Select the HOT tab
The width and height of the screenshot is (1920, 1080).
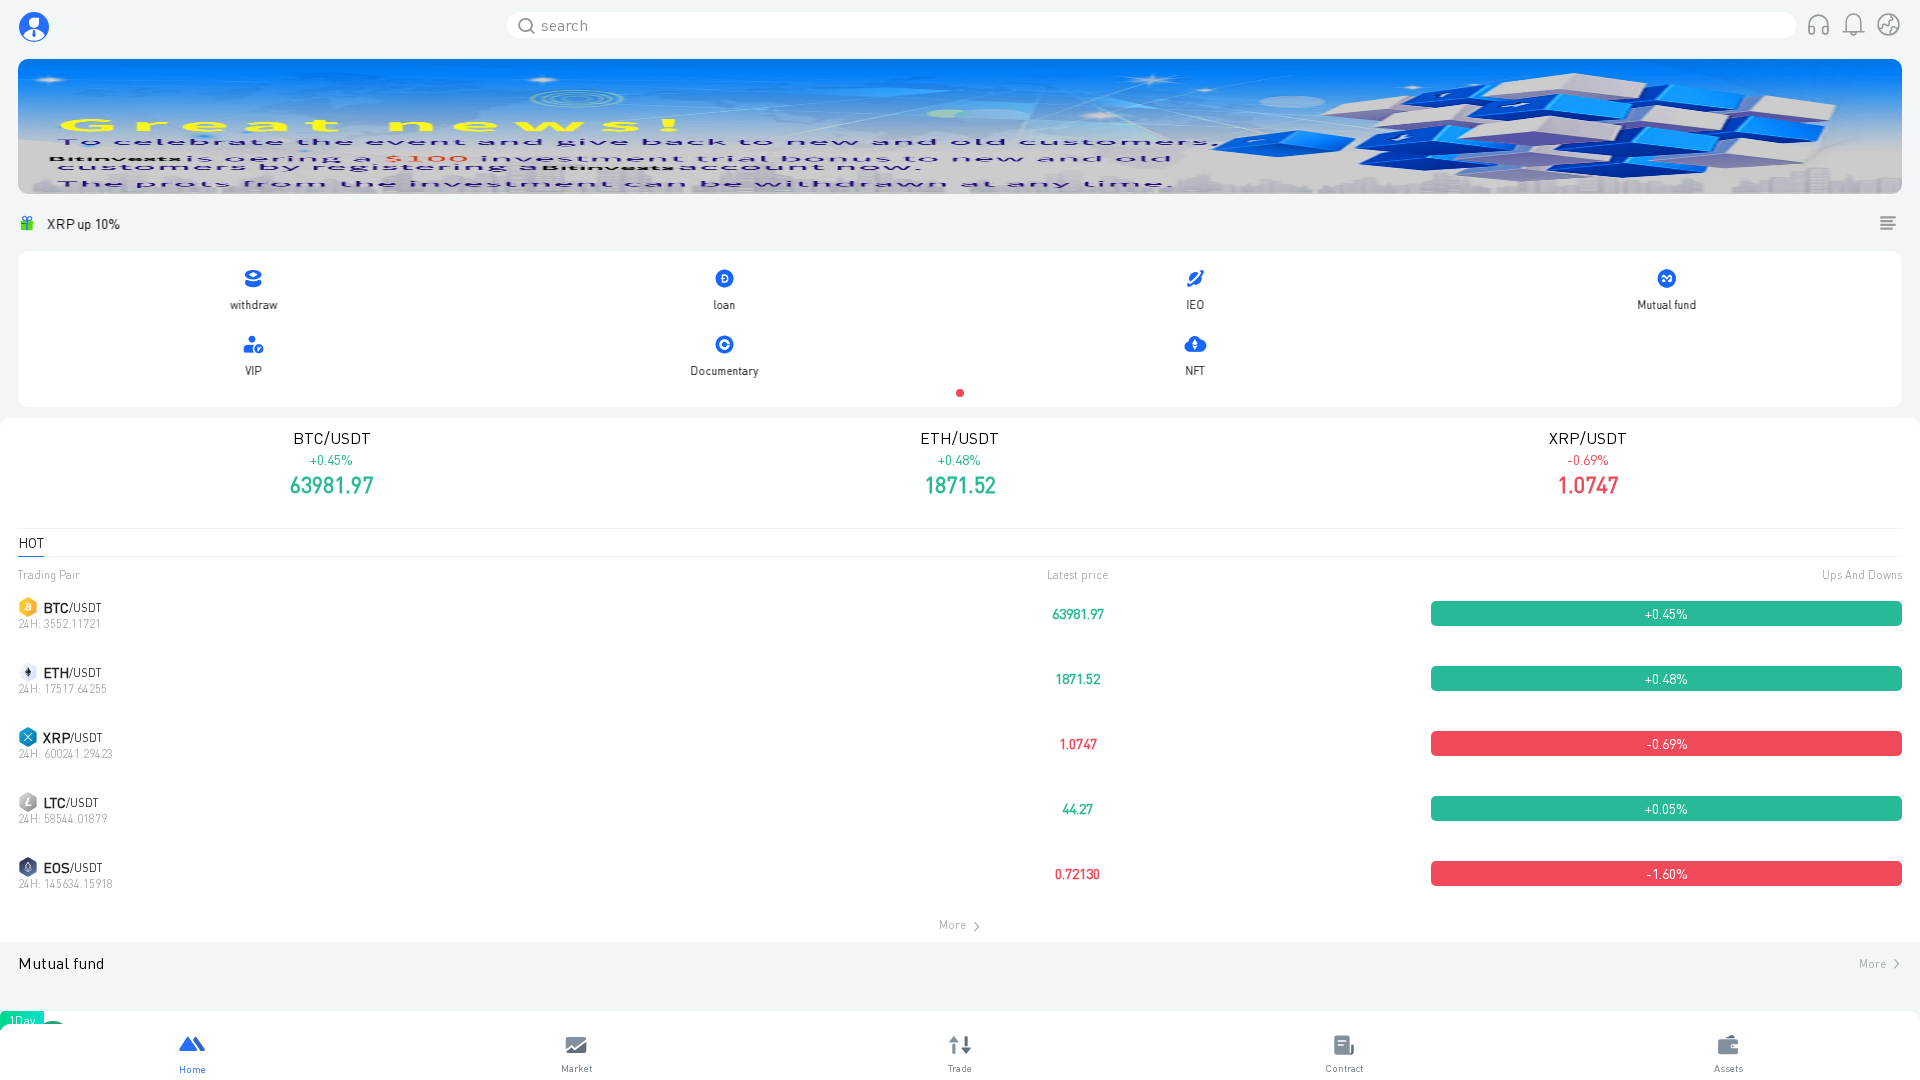tap(31, 543)
